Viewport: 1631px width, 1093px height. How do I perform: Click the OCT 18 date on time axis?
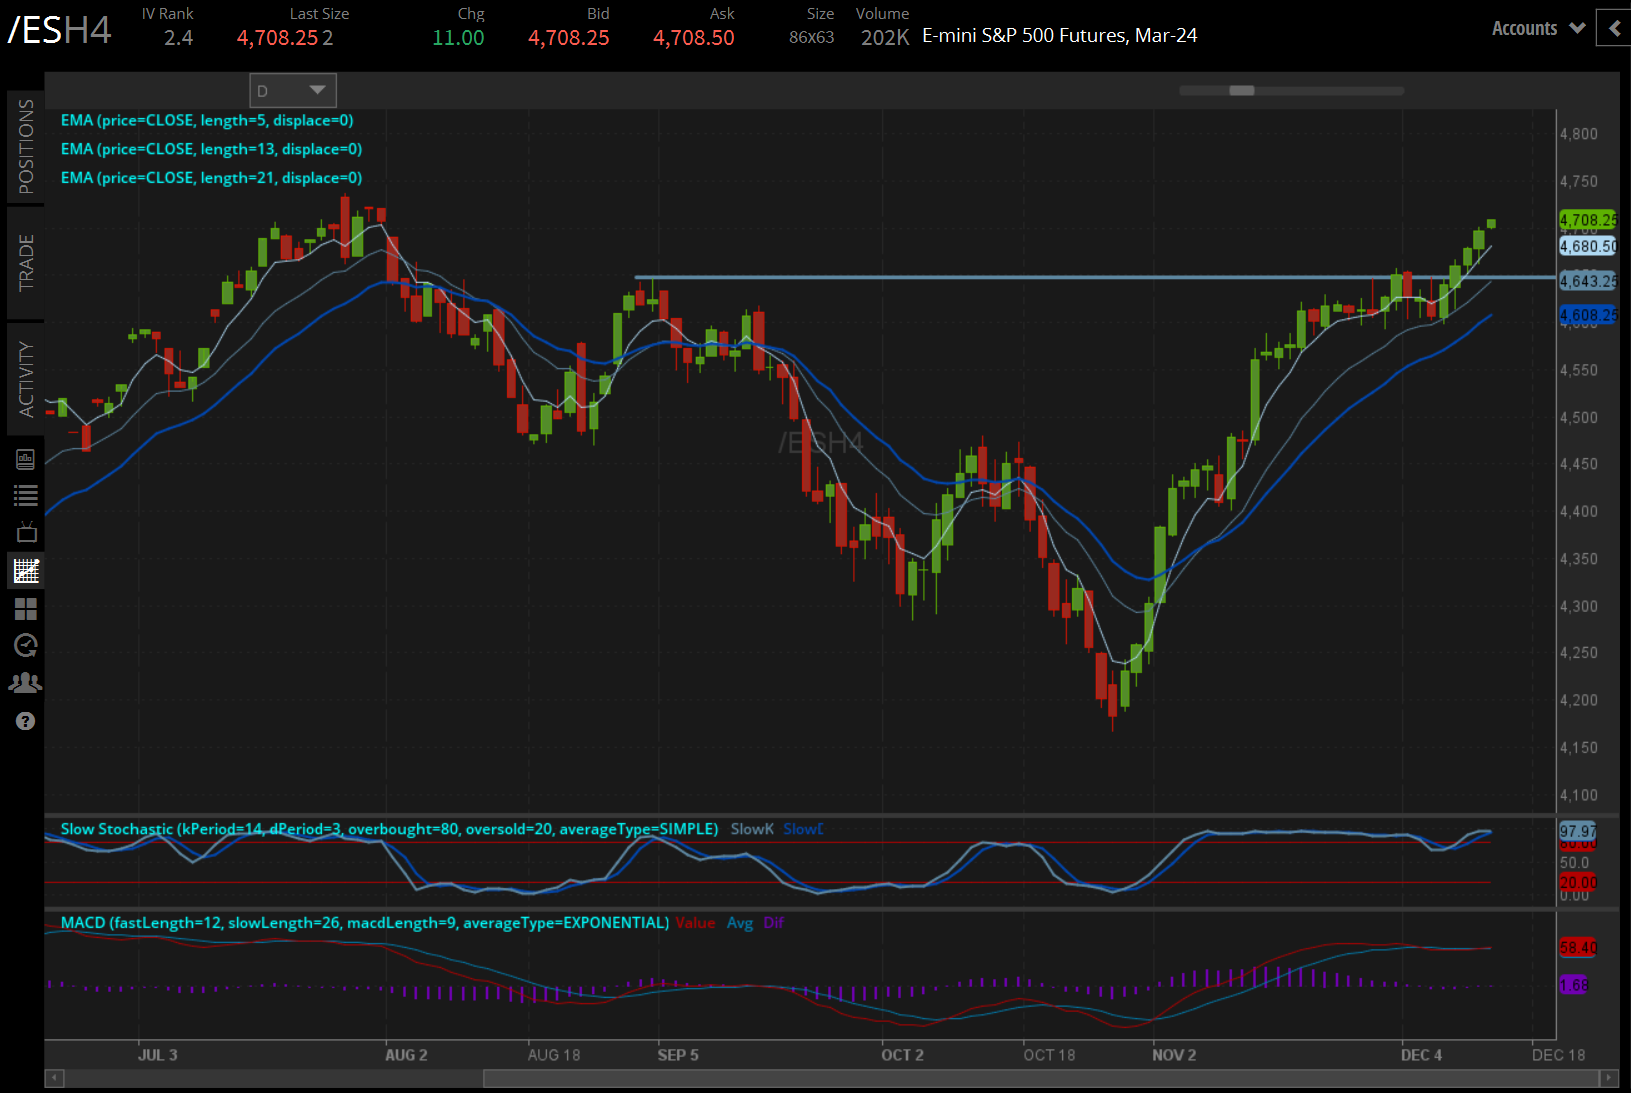pyautogui.click(x=1049, y=1055)
